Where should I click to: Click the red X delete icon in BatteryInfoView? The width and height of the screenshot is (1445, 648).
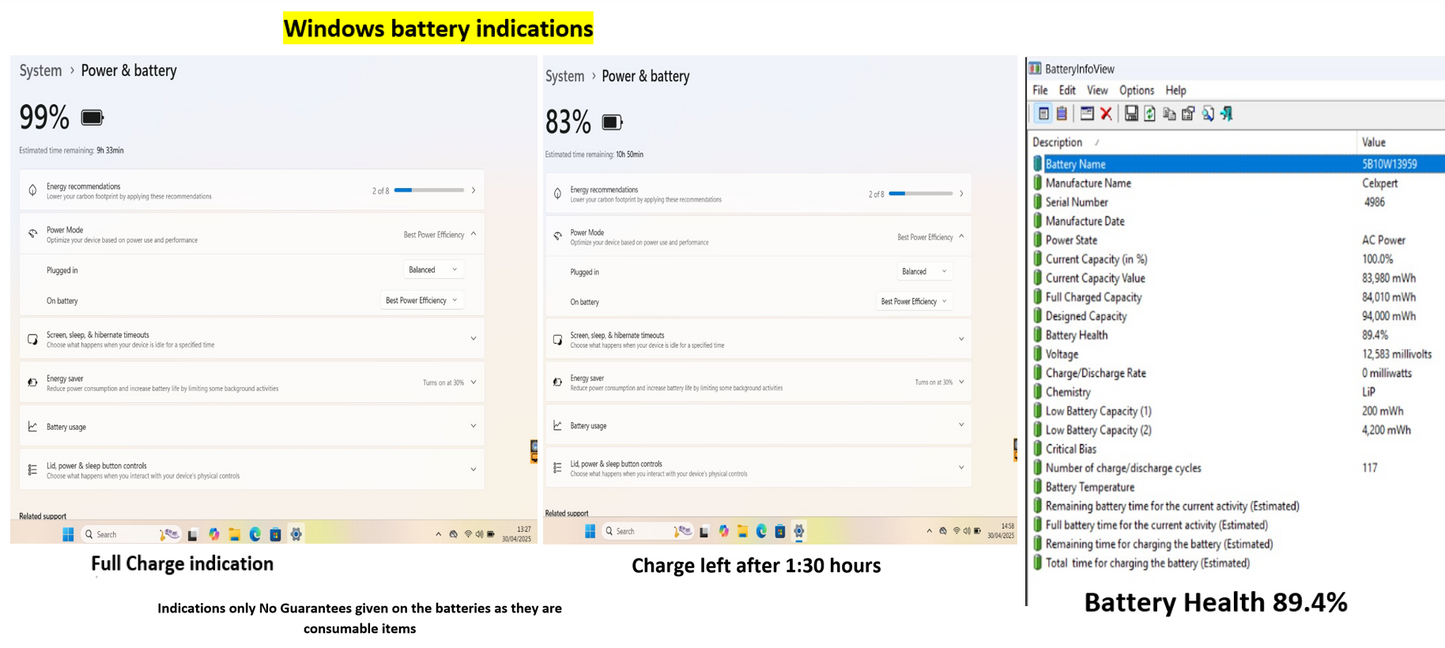pos(1106,114)
